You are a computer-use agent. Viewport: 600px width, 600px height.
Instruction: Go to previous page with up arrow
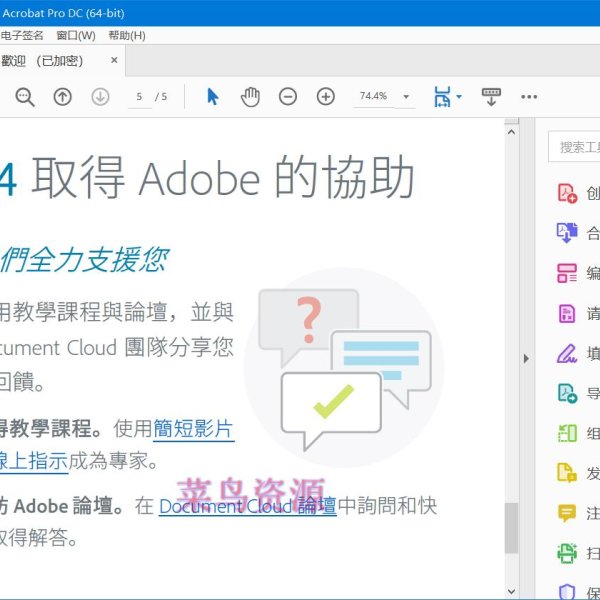(x=62, y=97)
